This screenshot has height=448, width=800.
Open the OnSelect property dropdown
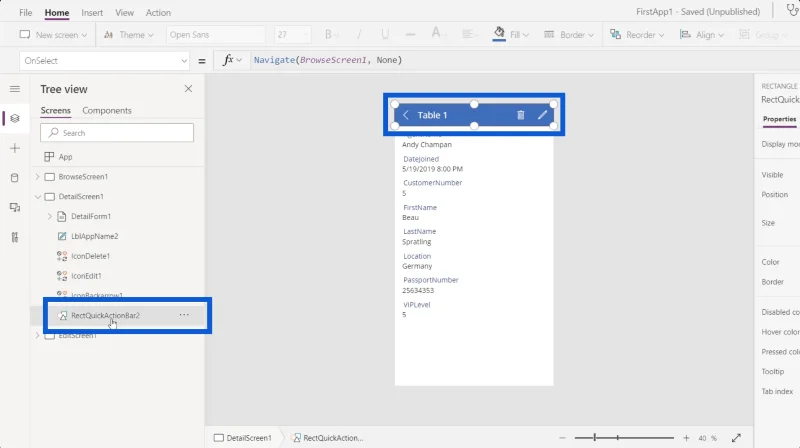[x=105, y=61]
